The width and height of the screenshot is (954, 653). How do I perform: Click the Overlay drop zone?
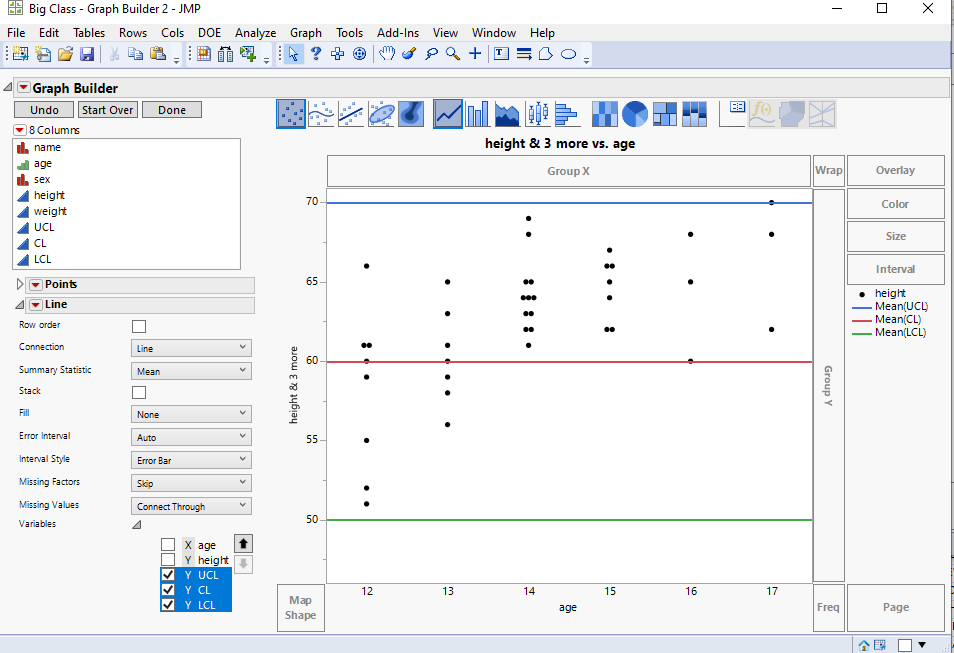895,170
